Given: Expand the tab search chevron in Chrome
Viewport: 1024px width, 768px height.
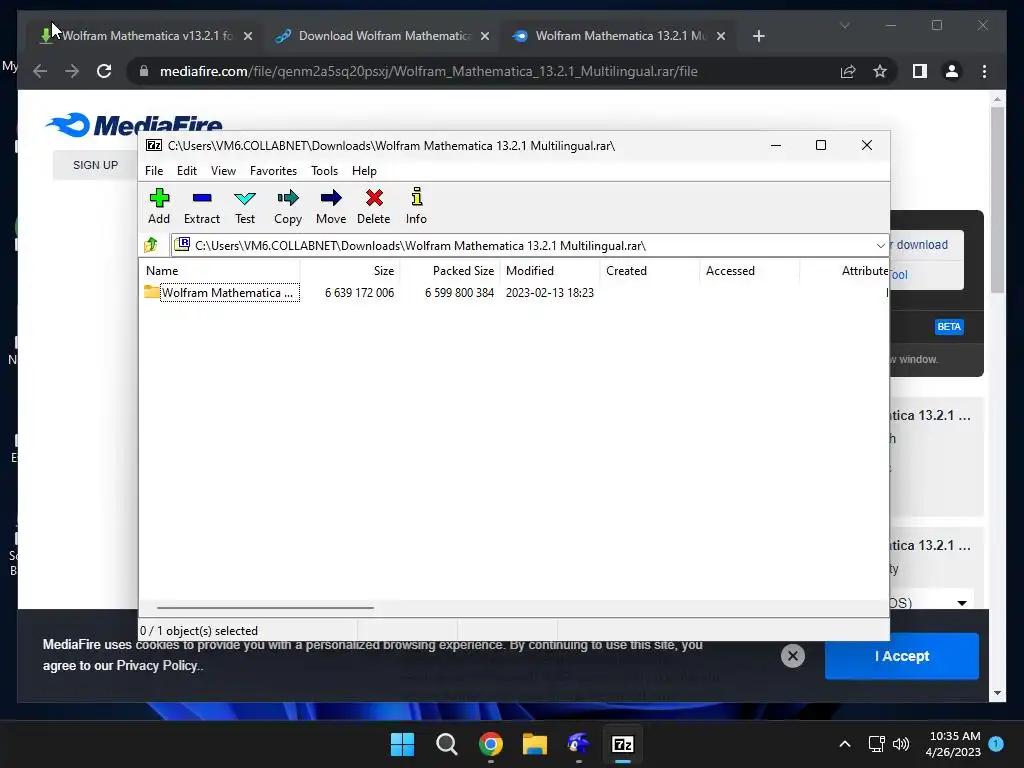Looking at the screenshot, I should tap(844, 25).
